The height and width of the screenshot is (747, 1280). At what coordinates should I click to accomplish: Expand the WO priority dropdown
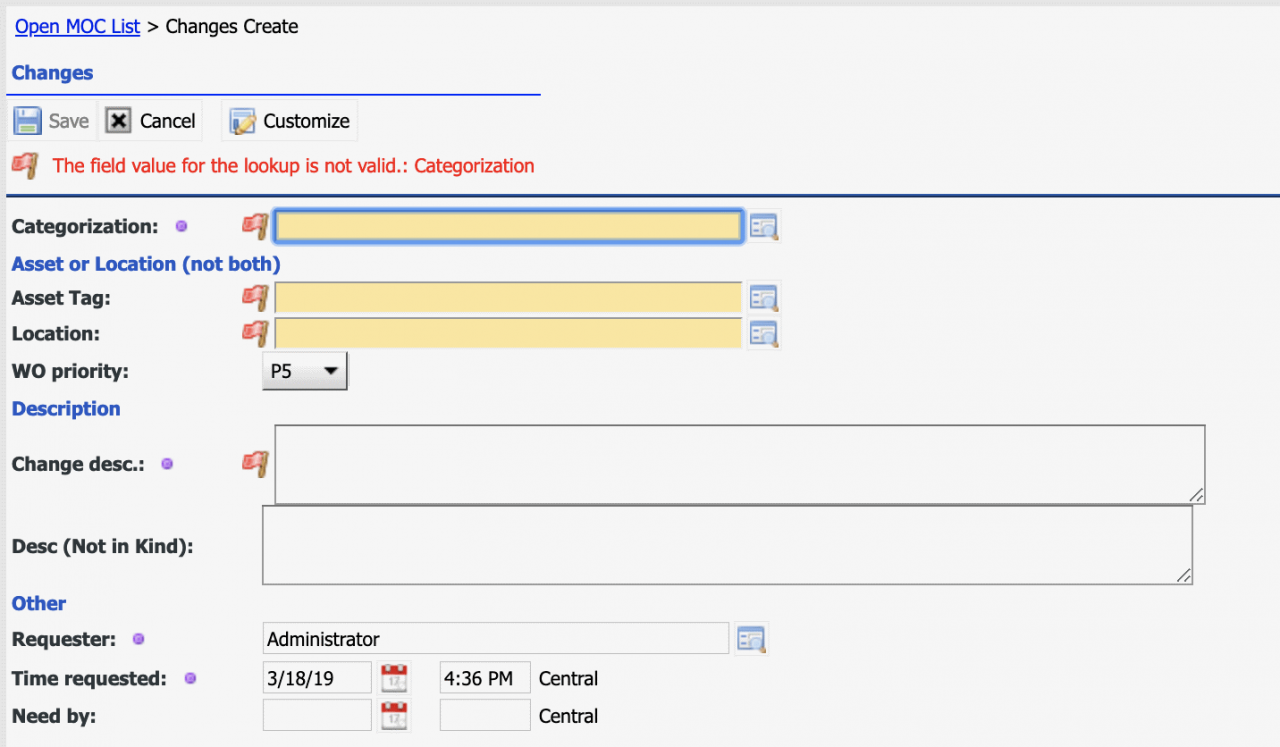click(304, 371)
